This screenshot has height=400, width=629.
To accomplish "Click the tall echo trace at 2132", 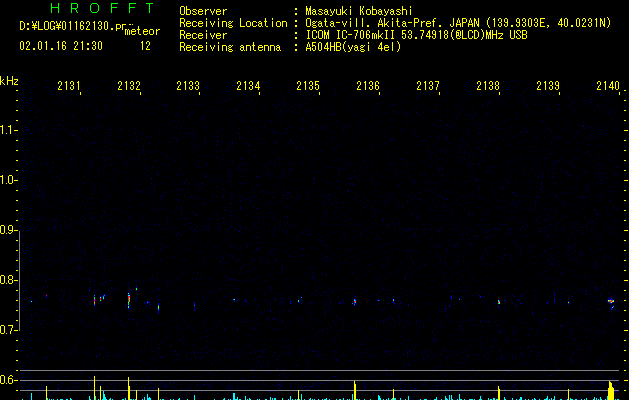I will [x=129, y=300].
